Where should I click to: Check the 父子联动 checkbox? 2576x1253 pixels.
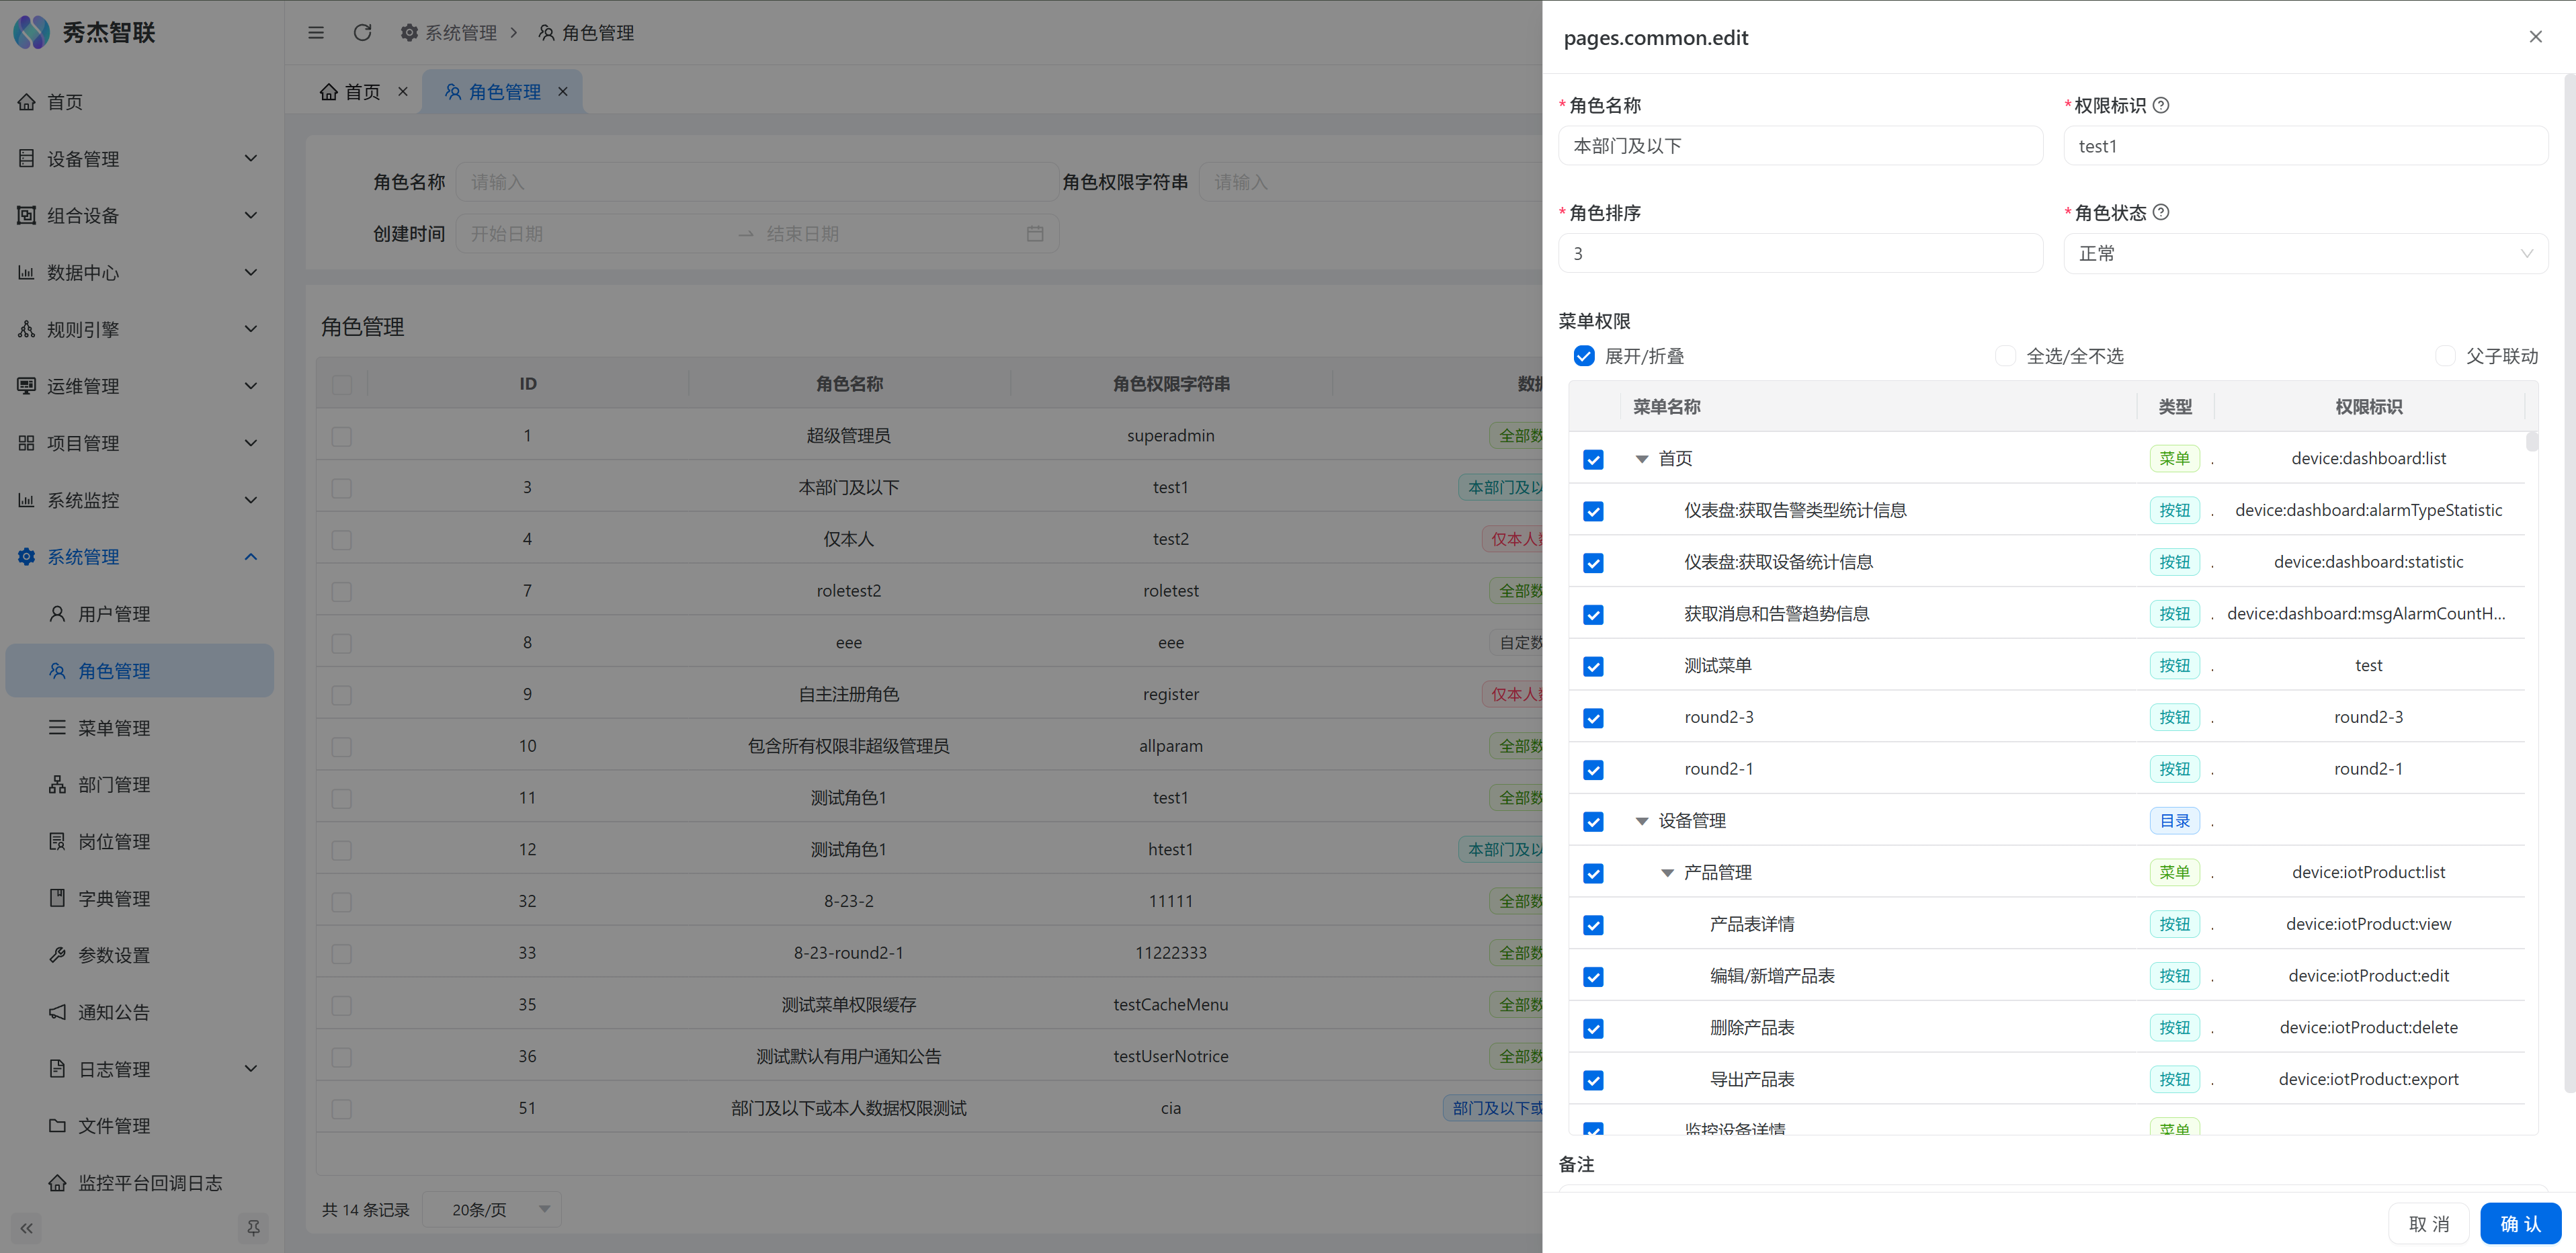2445,356
